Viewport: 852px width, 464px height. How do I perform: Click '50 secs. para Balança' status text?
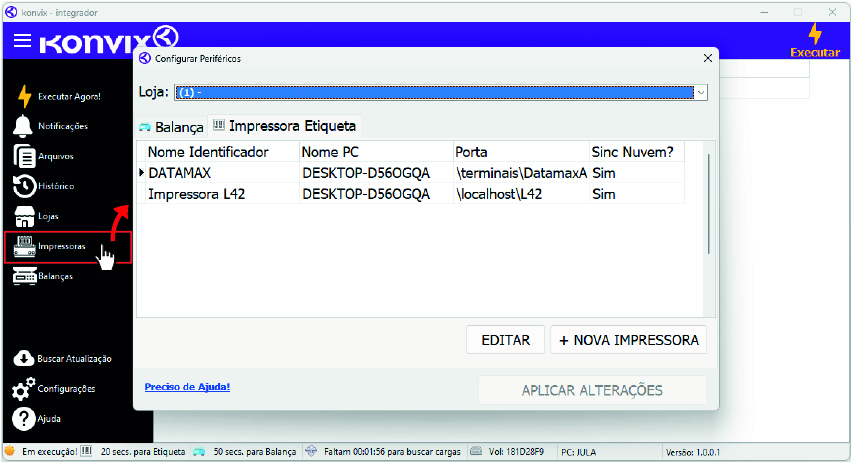click(x=255, y=452)
